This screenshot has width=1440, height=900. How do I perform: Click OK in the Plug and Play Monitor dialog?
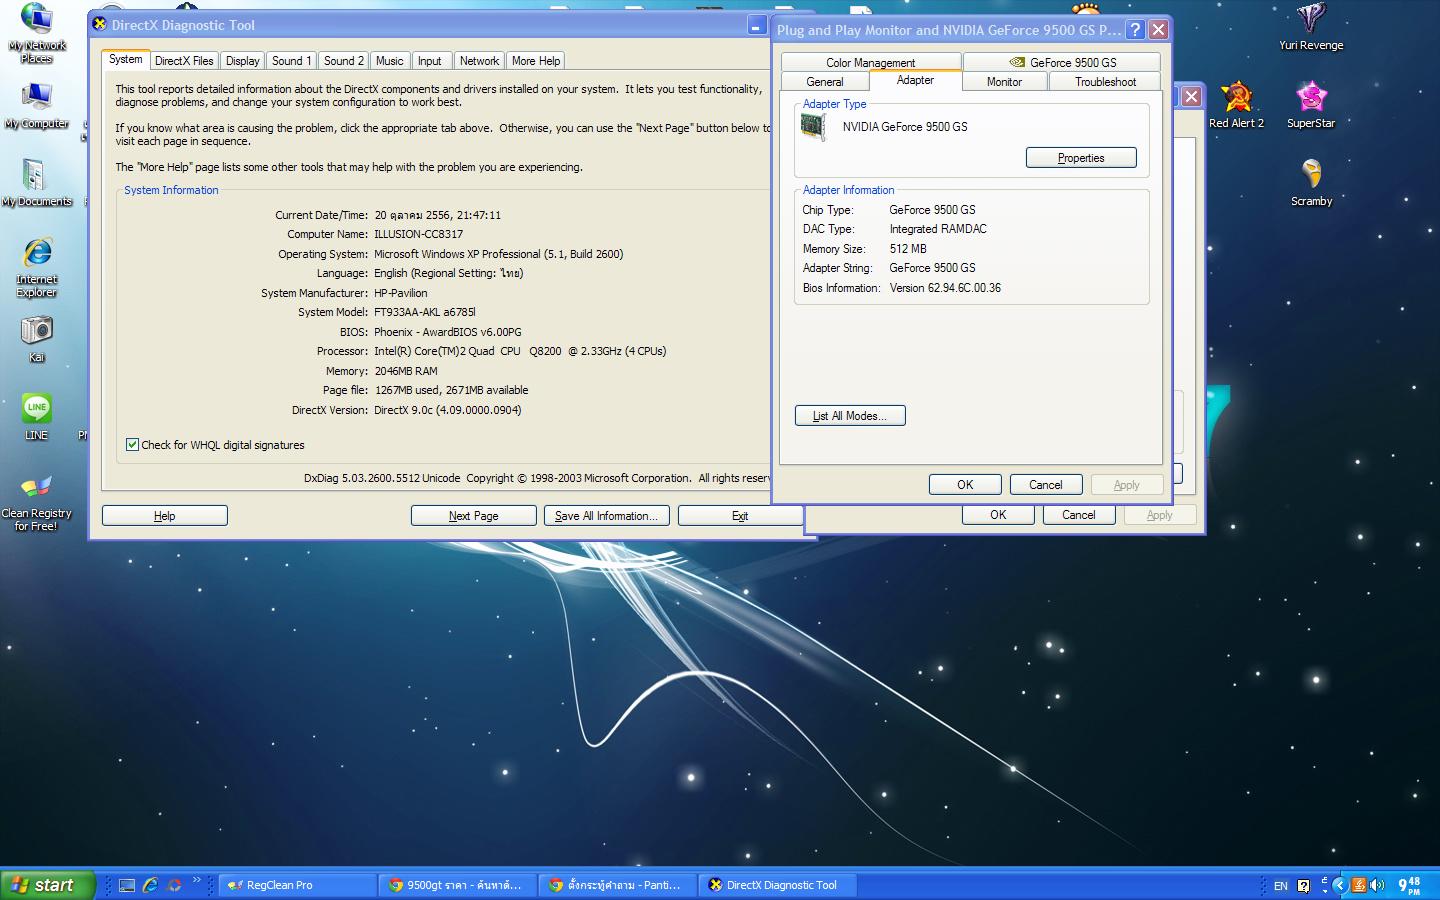coord(965,485)
